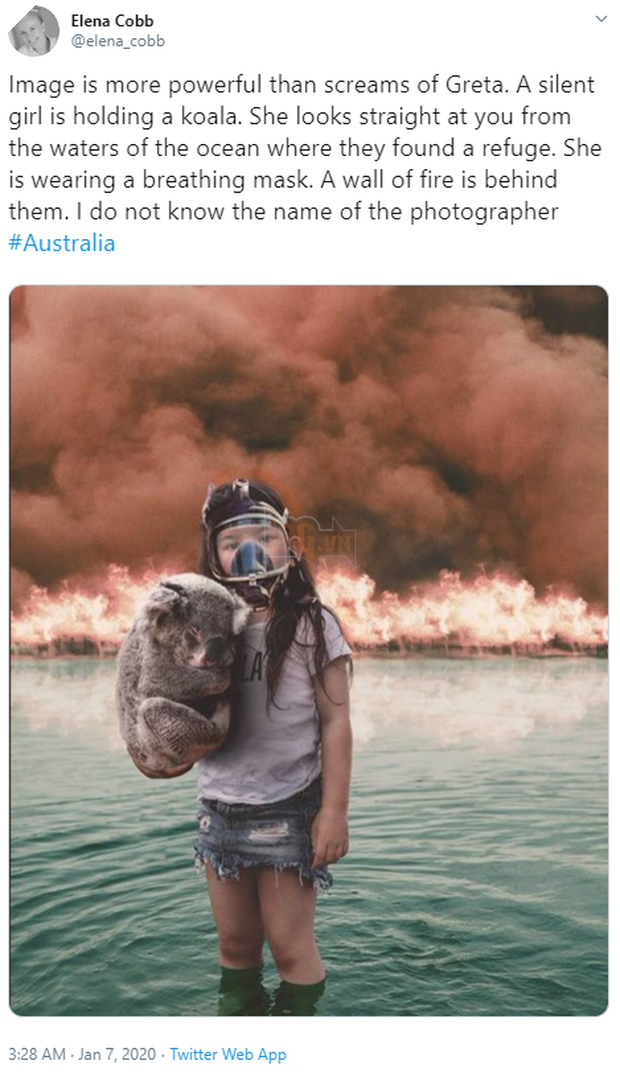
Task: Open Elena Cobb's profile avatar
Action: point(34,30)
